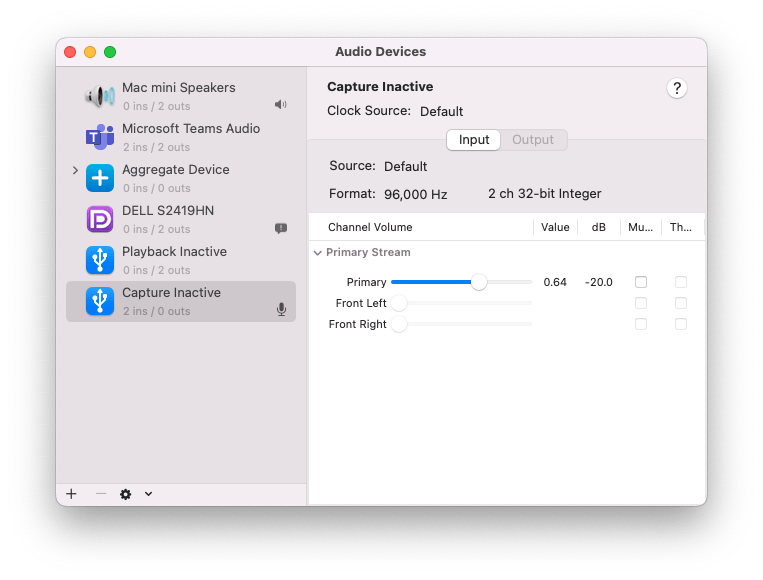Click the minus remove device button
This screenshot has width=763, height=580.
101,494
